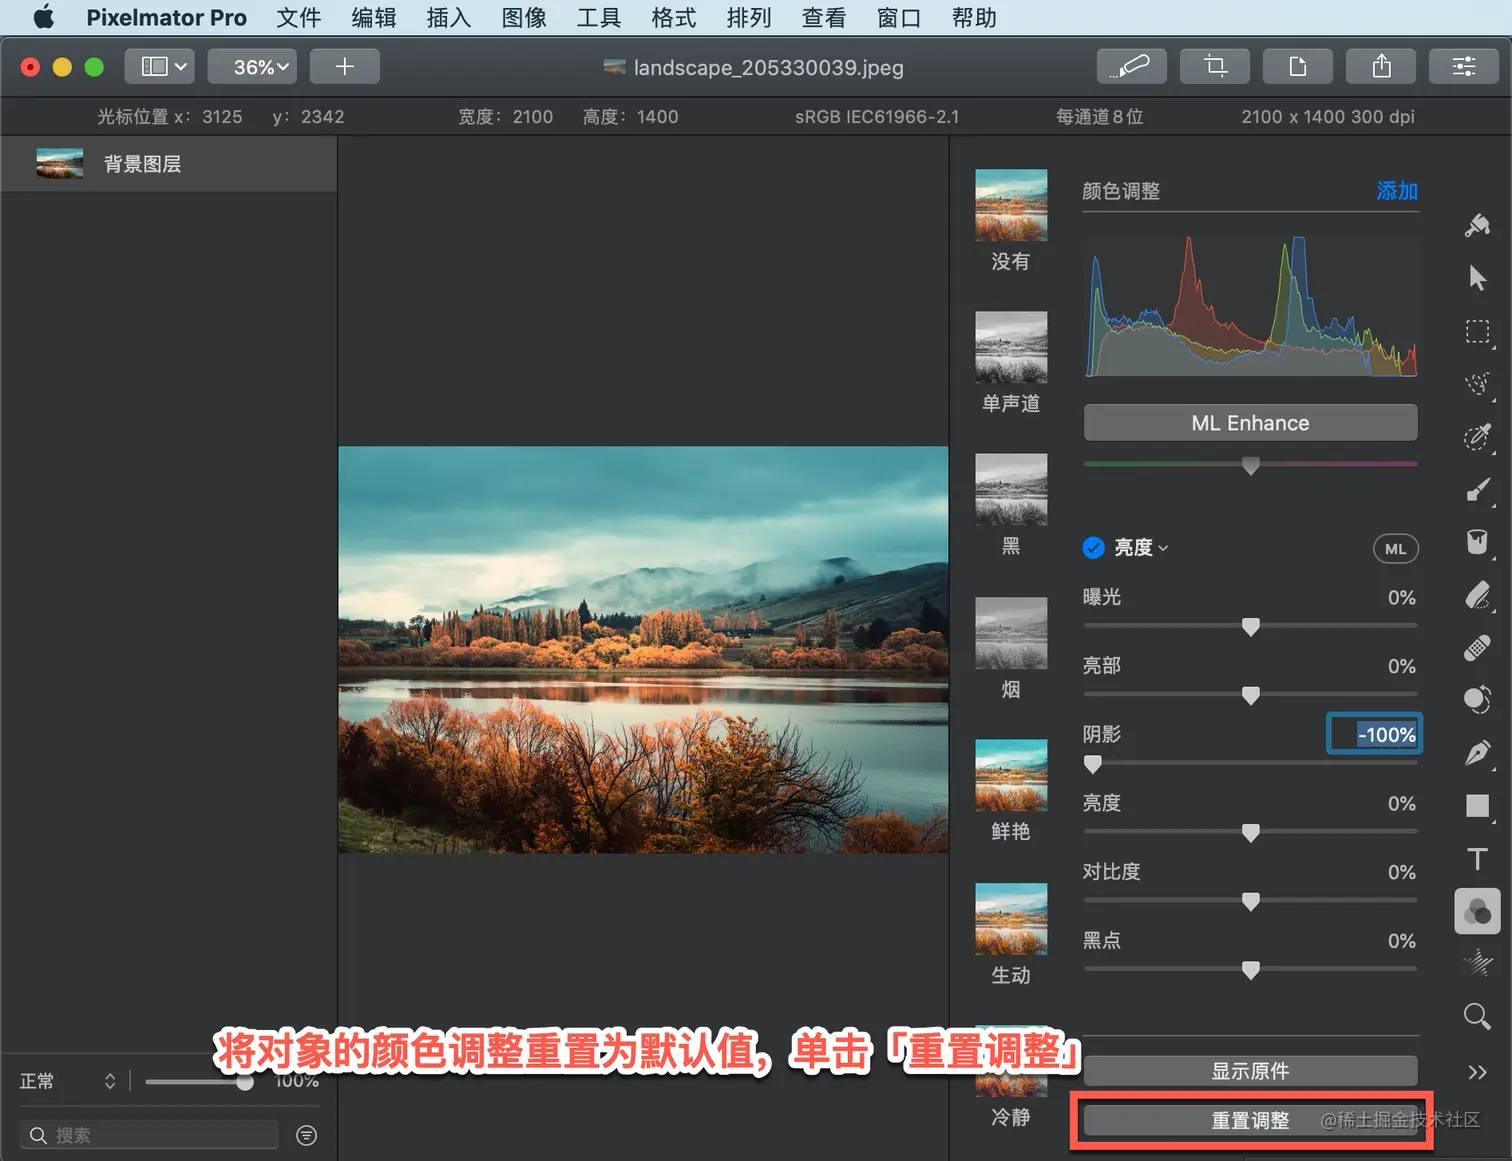Activate the Paint brush tool
This screenshot has width=1512, height=1161.
pos(1477,489)
